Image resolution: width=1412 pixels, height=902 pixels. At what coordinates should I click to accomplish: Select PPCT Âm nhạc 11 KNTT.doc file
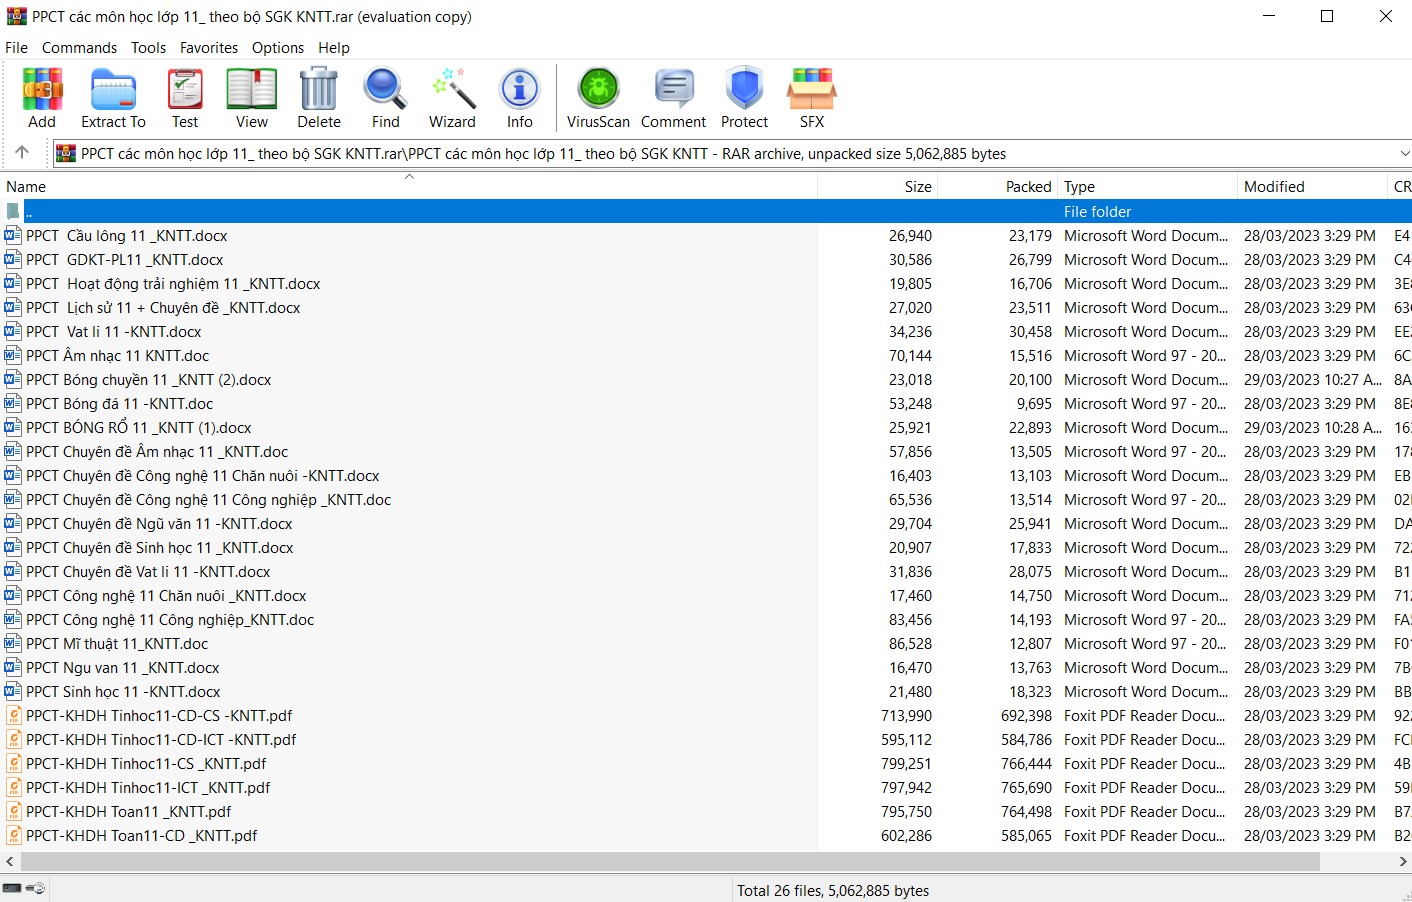click(118, 356)
